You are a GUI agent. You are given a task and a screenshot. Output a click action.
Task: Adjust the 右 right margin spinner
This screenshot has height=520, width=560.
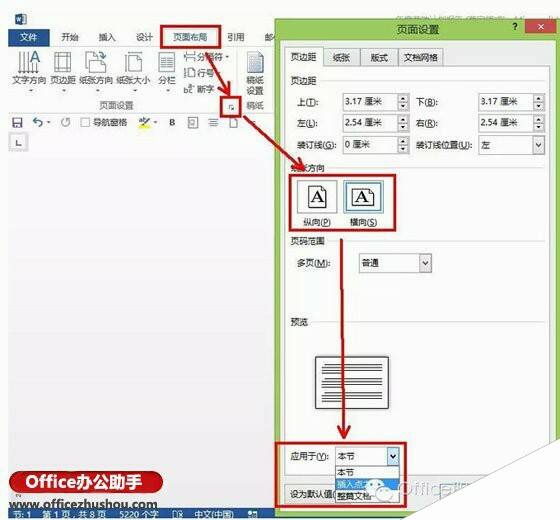[539, 123]
